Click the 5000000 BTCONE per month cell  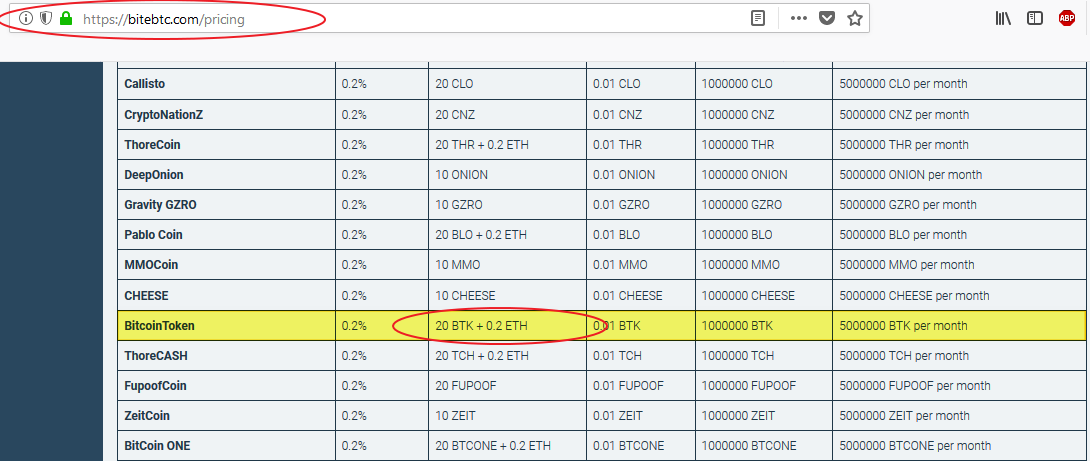click(959, 446)
